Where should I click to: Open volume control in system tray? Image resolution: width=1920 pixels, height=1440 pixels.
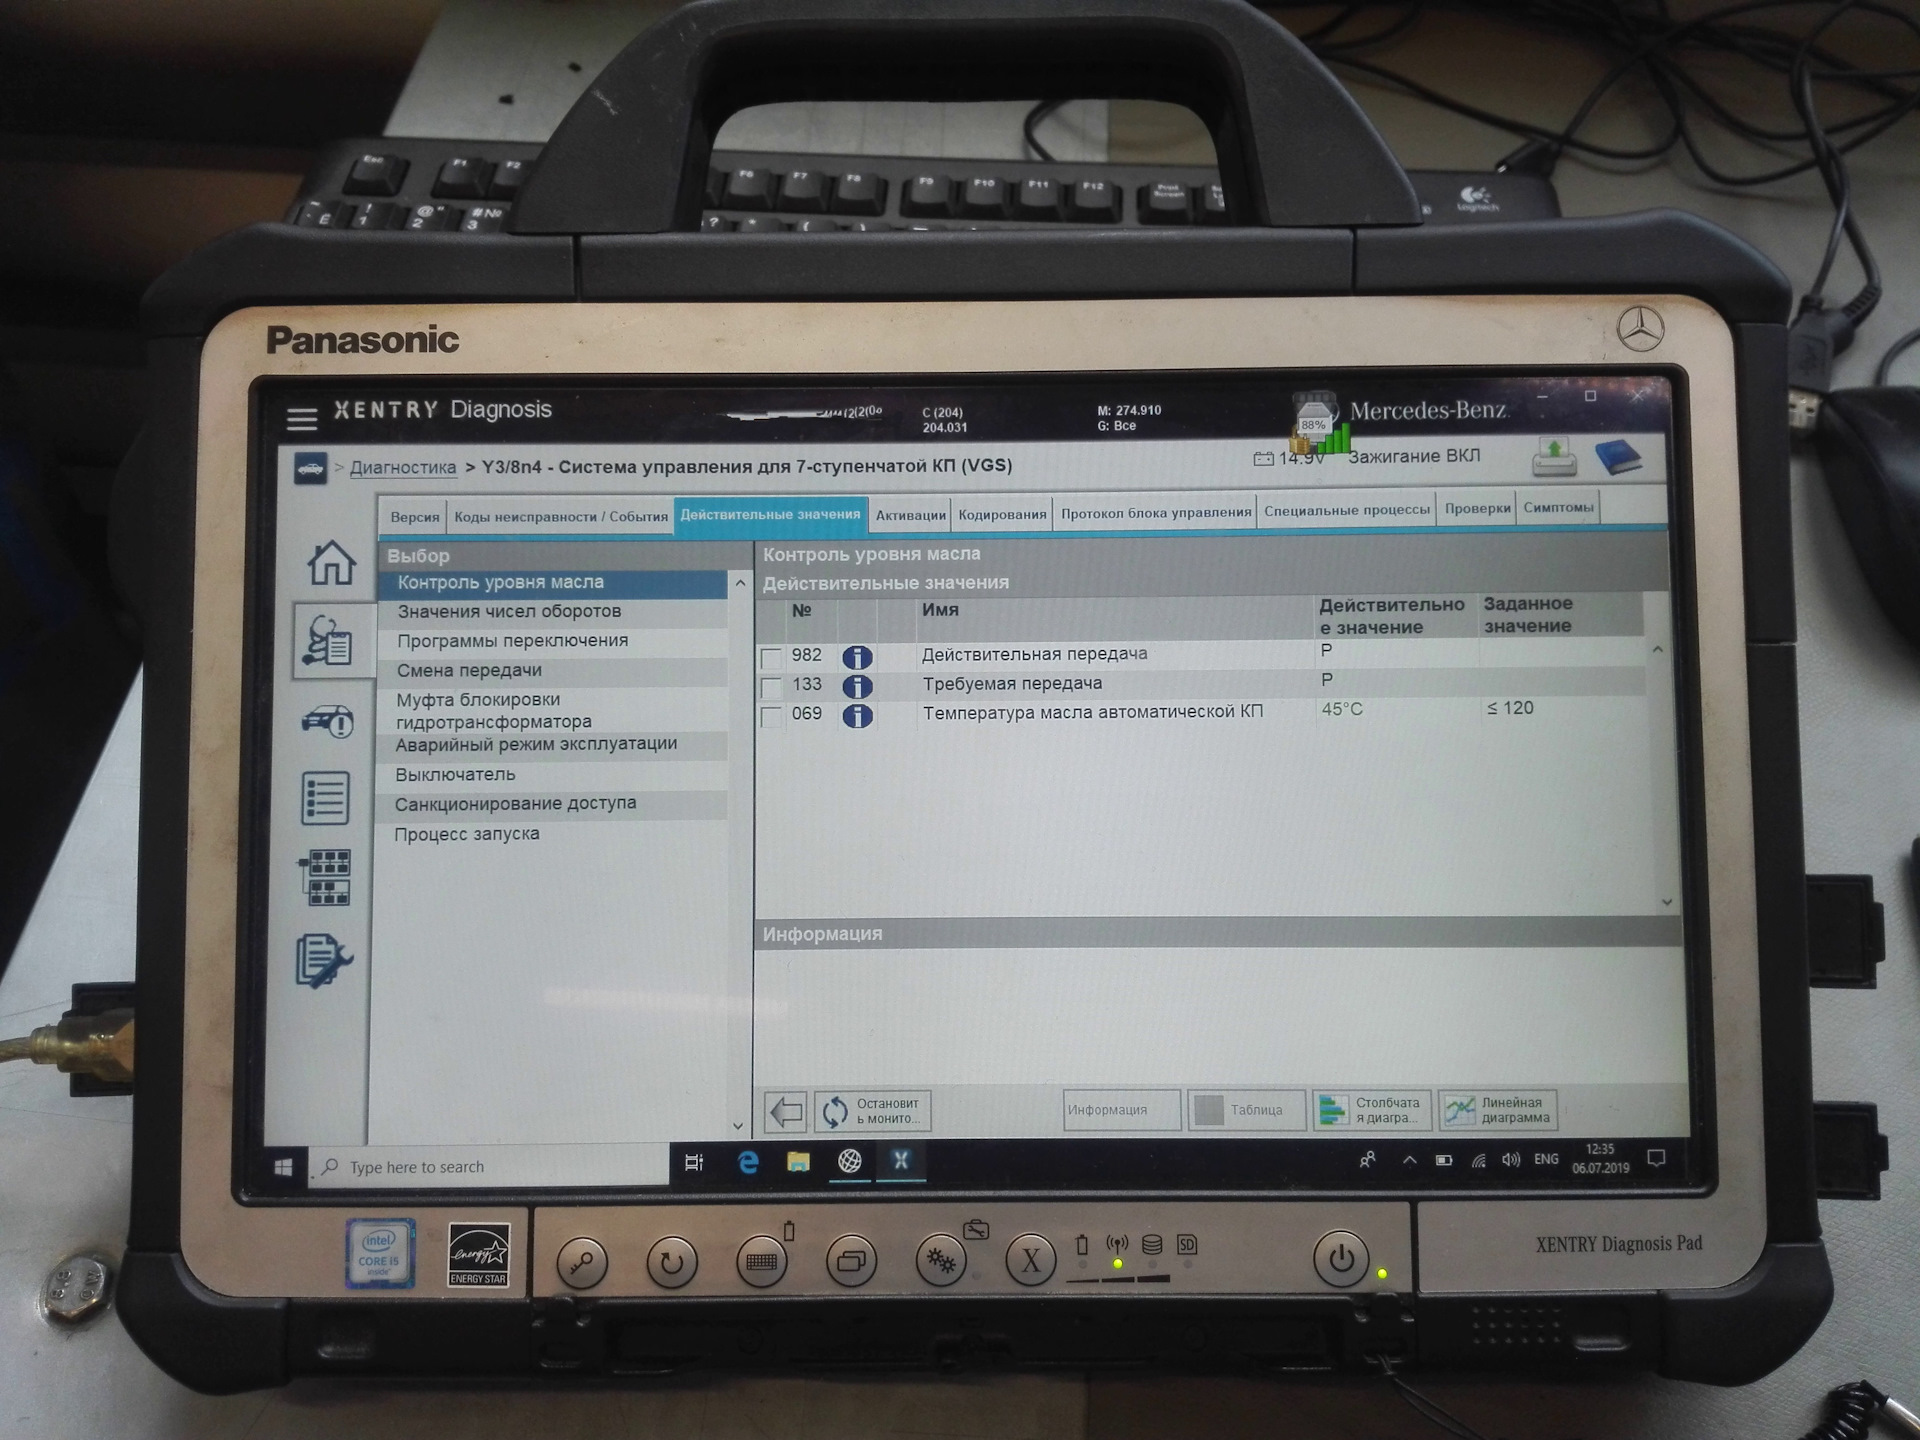[1511, 1160]
